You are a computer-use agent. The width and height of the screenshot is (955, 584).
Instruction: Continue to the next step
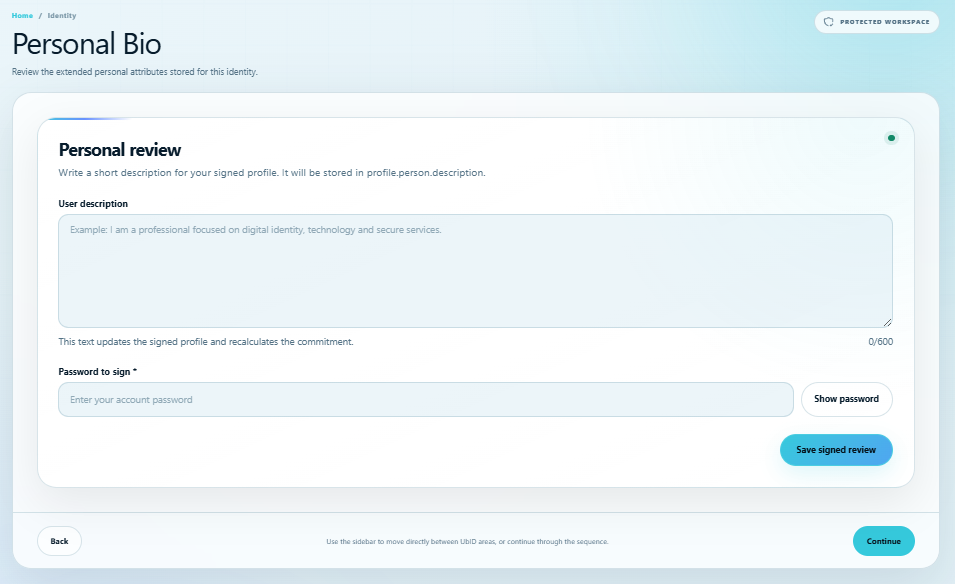[883, 541]
